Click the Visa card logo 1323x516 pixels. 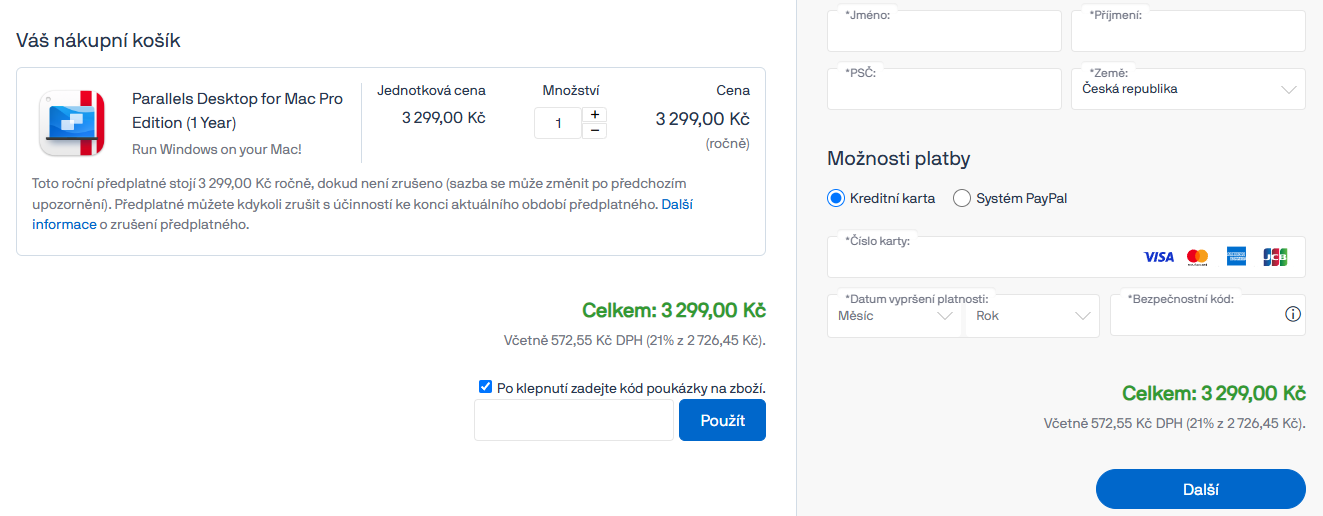1158,257
